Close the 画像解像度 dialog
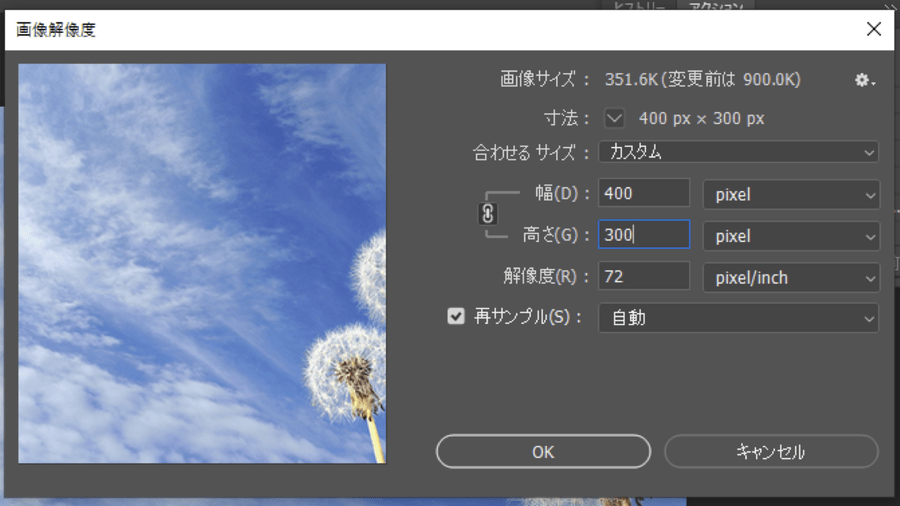Screen dimensions: 900x506 click(874, 29)
